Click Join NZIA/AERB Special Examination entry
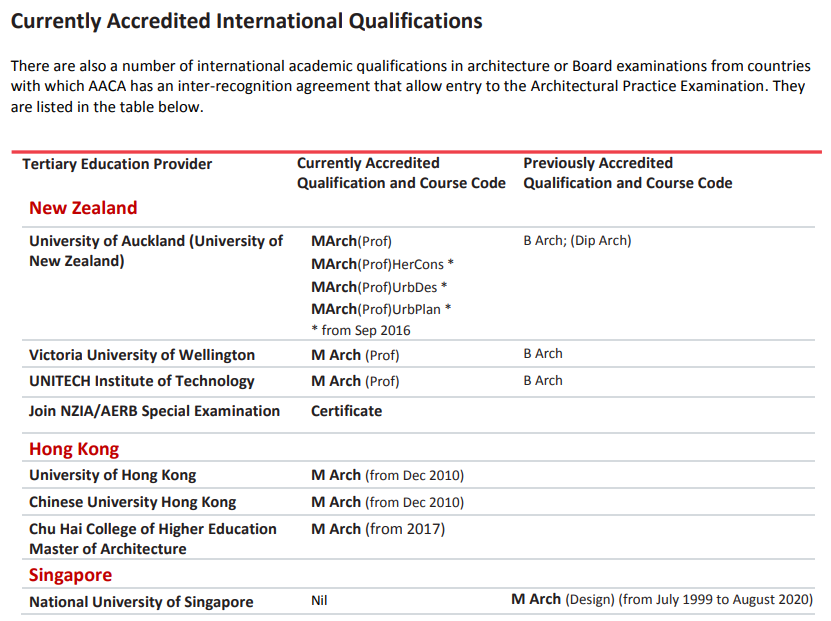Viewport: 831px width, 621px height. (154, 411)
